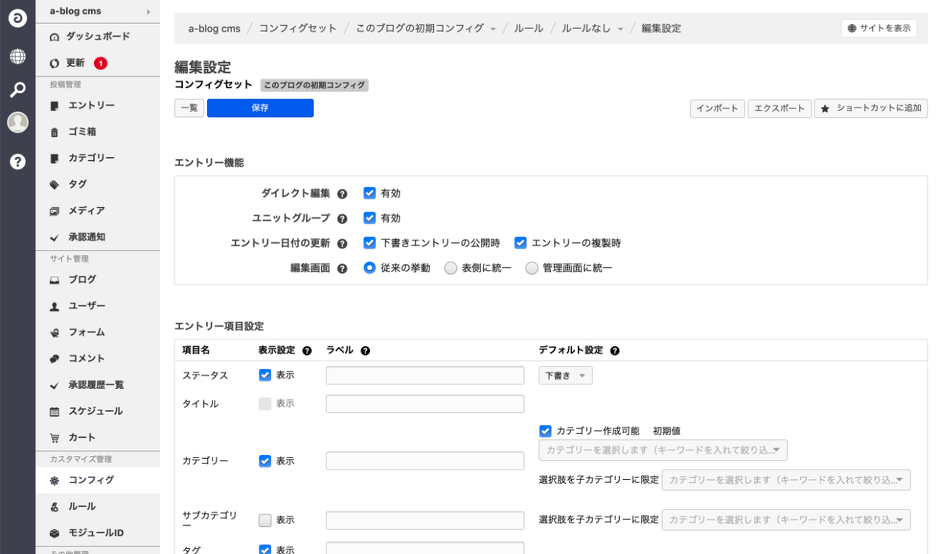Select コンフィグ in sidebar
This screenshot has height=554, width=940.
click(x=98, y=480)
